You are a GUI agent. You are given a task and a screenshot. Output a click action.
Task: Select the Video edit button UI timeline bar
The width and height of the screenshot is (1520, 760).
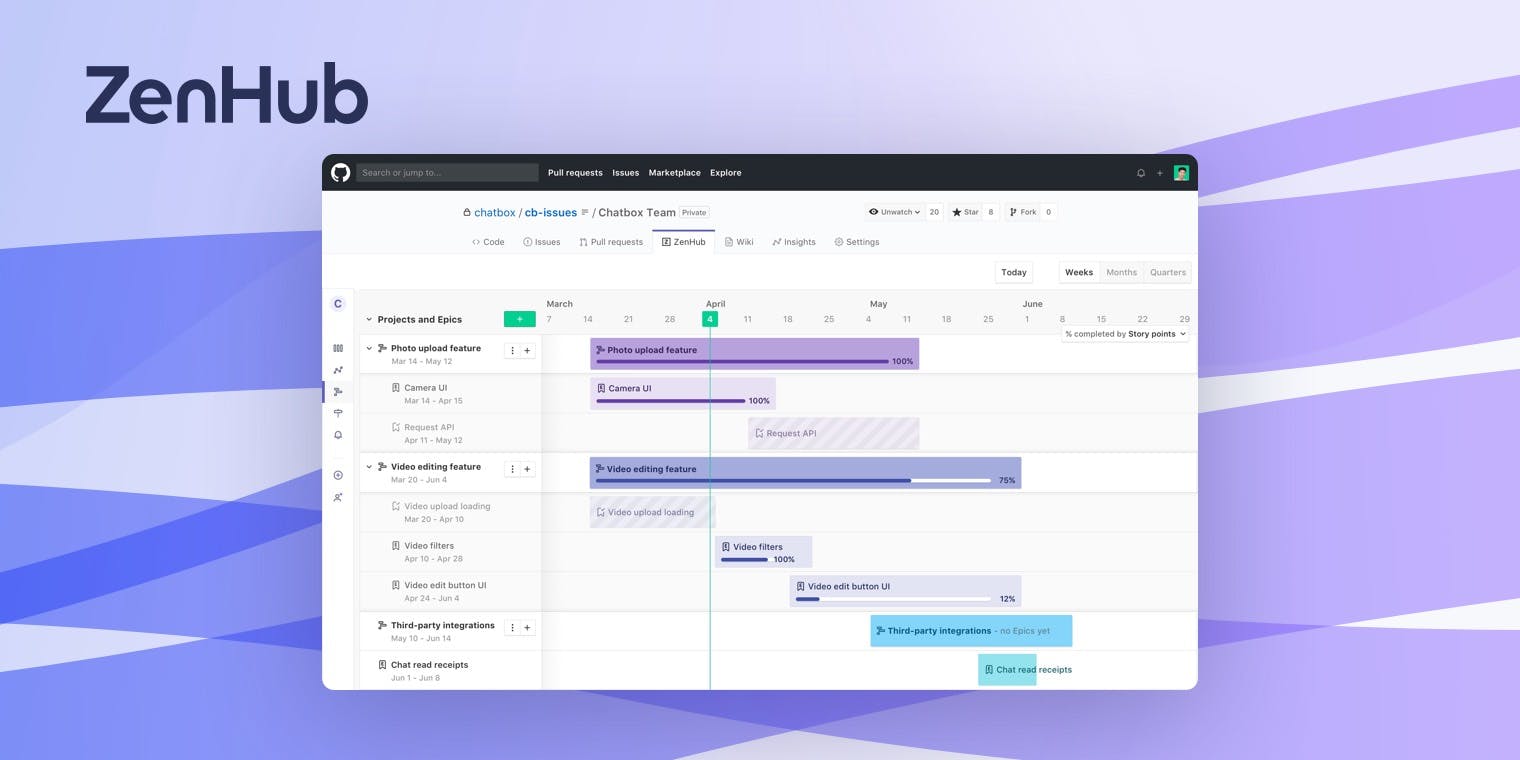pos(905,591)
